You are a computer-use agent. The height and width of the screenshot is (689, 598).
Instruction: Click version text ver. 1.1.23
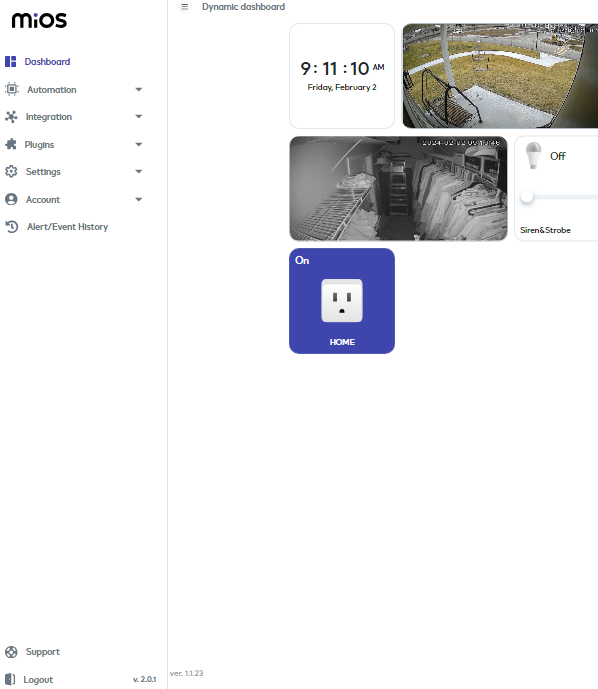point(187,673)
